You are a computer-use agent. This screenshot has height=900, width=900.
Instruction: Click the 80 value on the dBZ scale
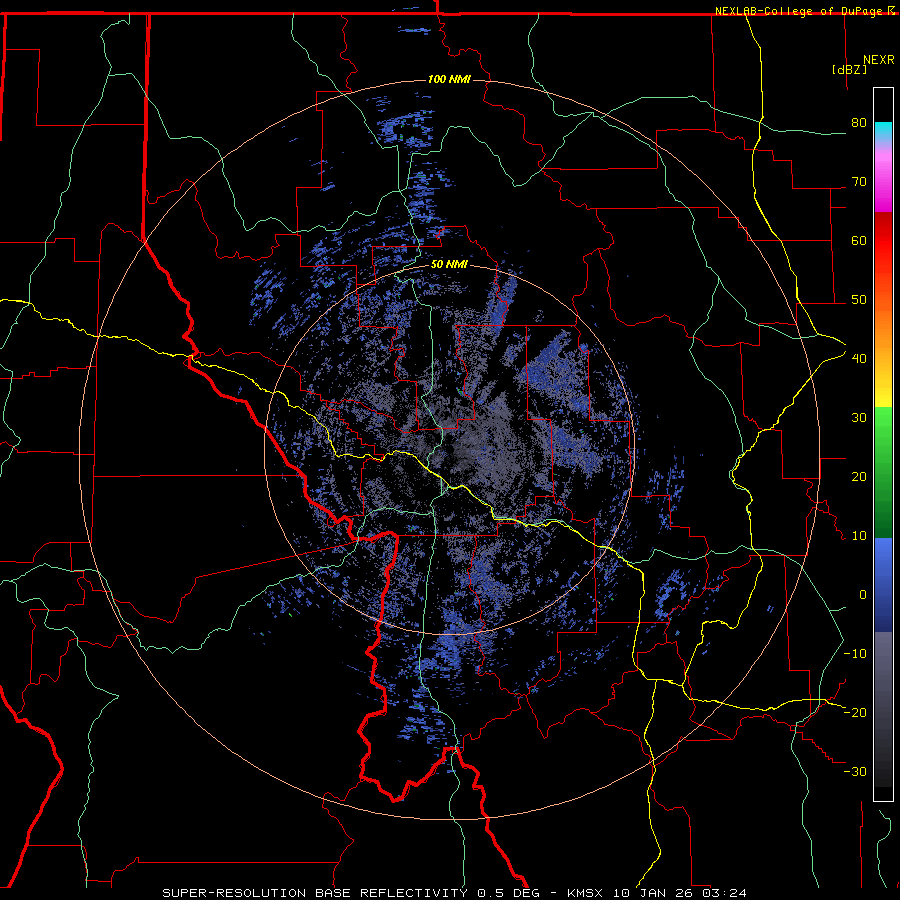click(859, 123)
